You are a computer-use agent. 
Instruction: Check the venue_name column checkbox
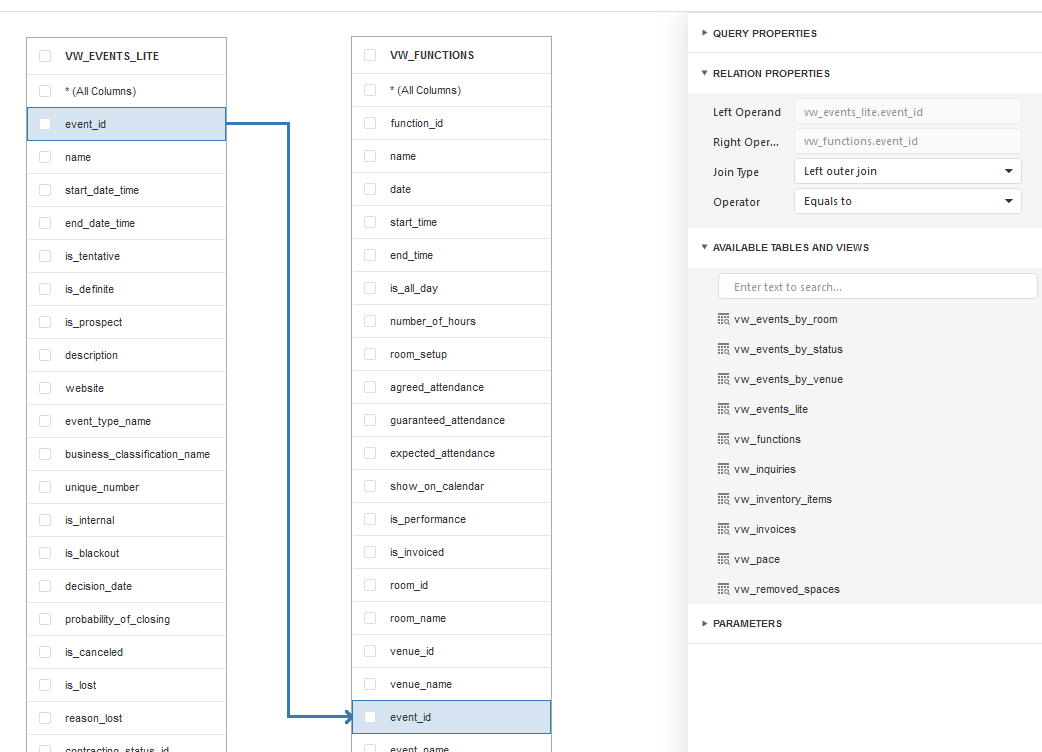coord(370,684)
